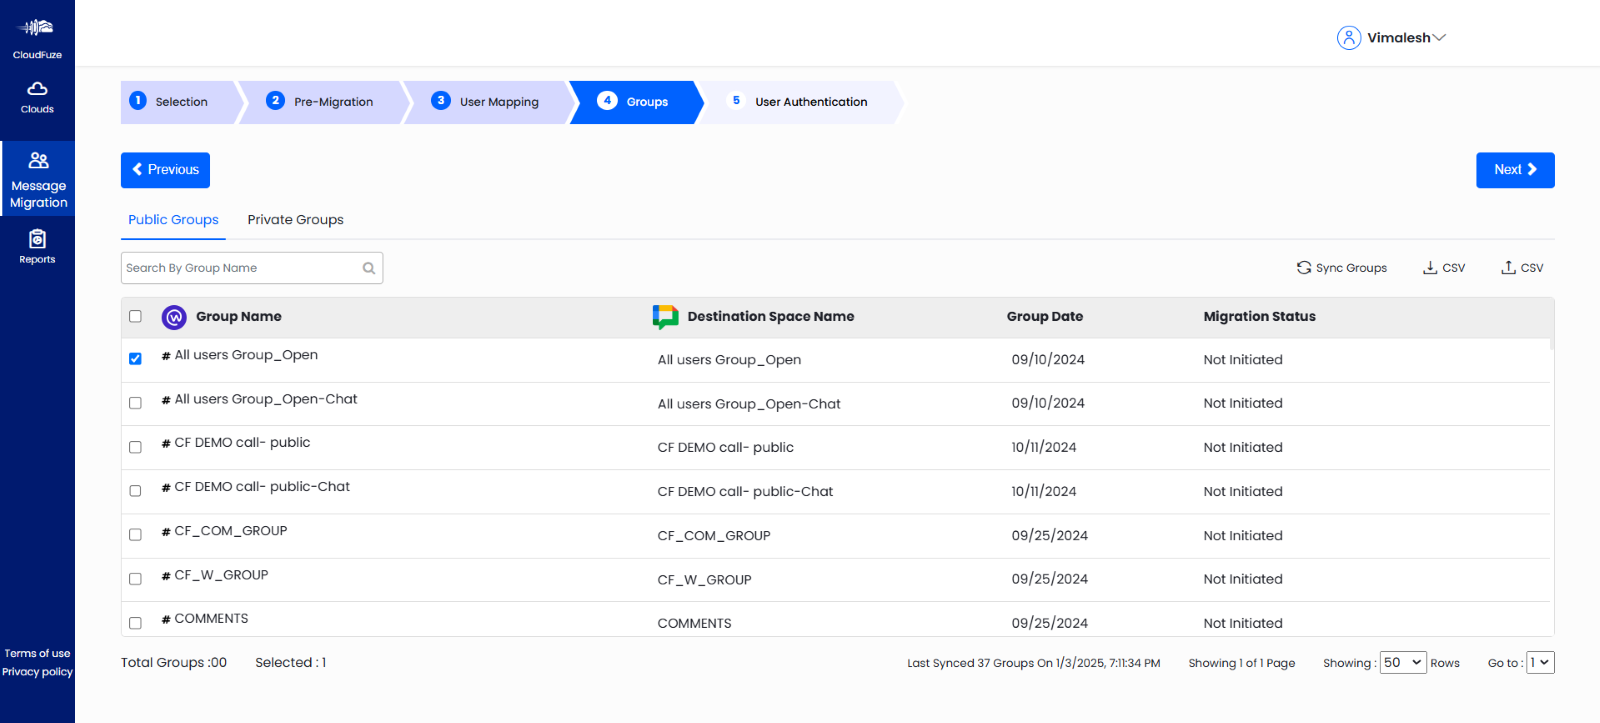Open Message Migration in the sidebar
Screen dimensions: 1600x723
tap(38, 179)
